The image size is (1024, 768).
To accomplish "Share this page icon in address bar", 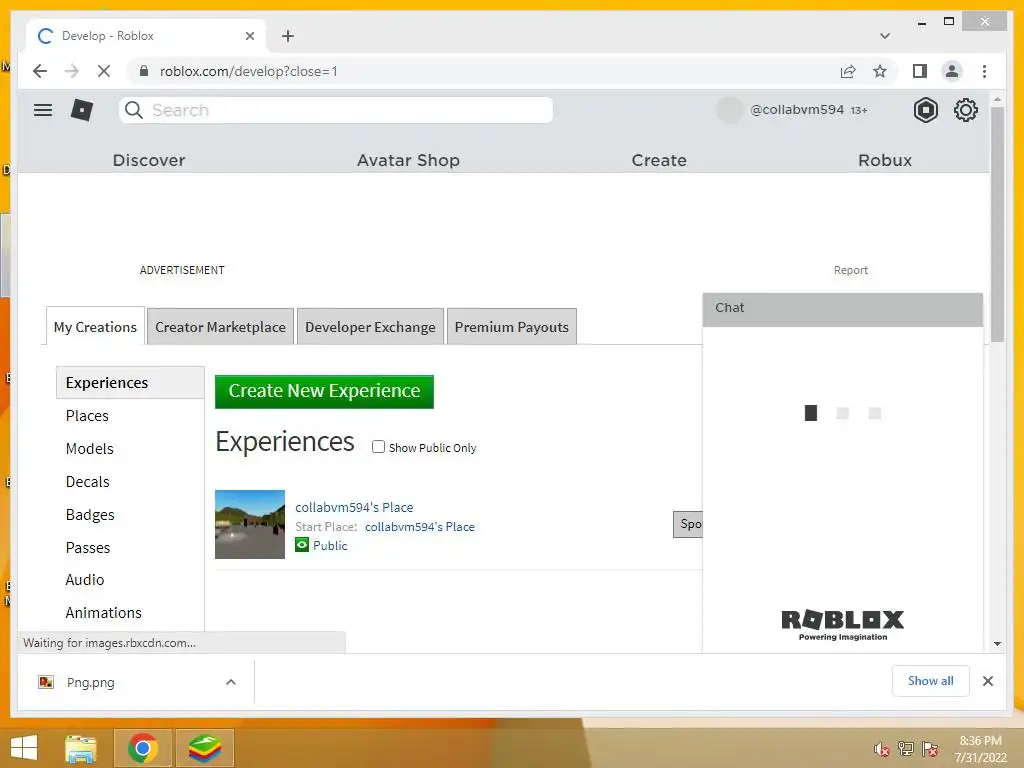I will coord(848,71).
